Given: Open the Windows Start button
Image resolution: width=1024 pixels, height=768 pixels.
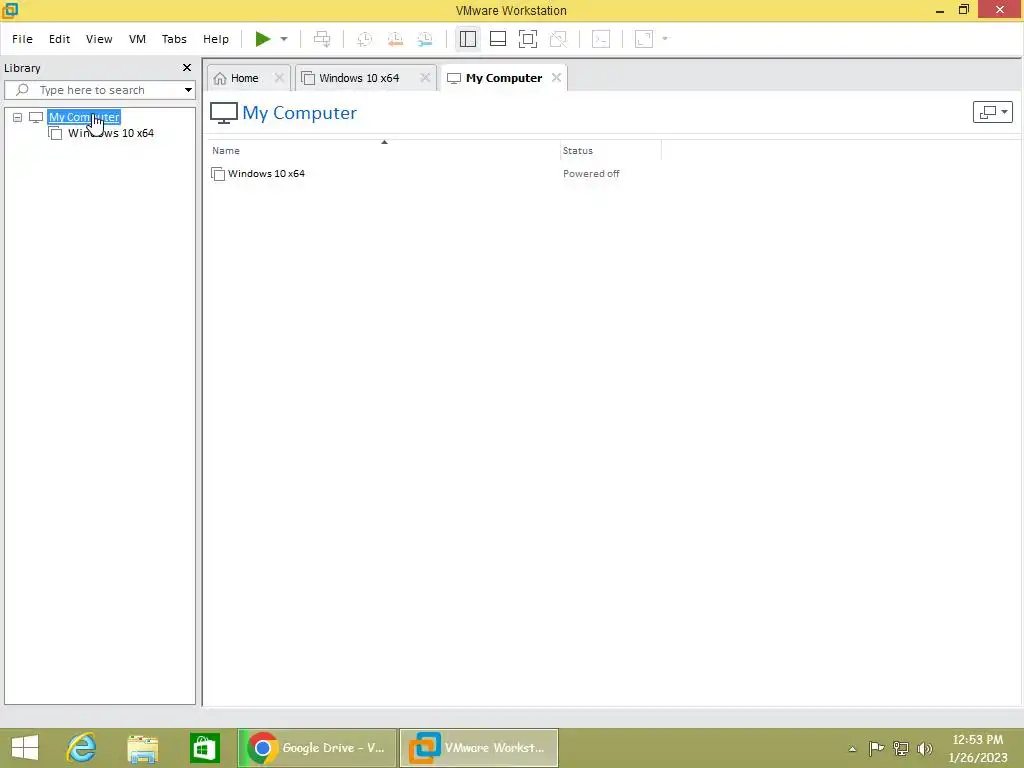Looking at the screenshot, I should tap(25, 748).
